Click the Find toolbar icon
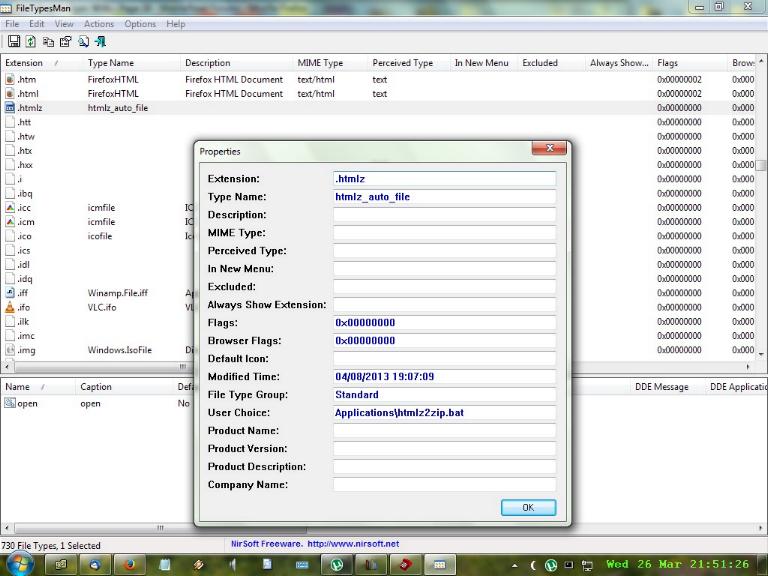Viewport: 768px width, 576px height. point(83,42)
